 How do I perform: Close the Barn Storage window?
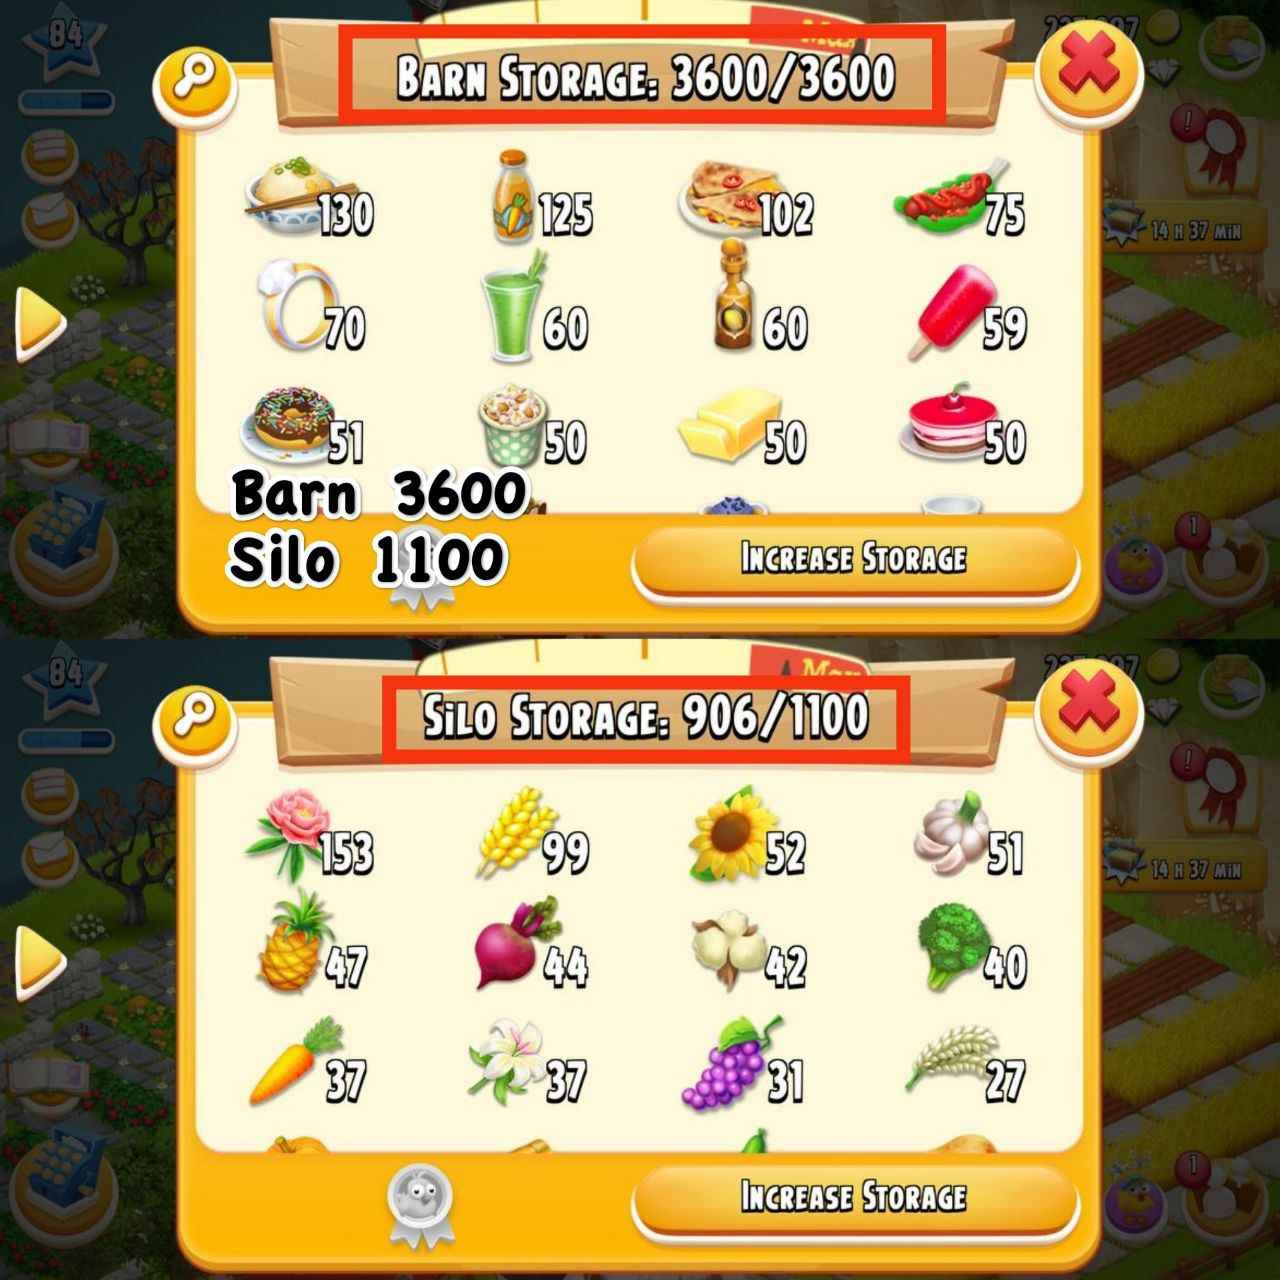pyautogui.click(x=1088, y=70)
